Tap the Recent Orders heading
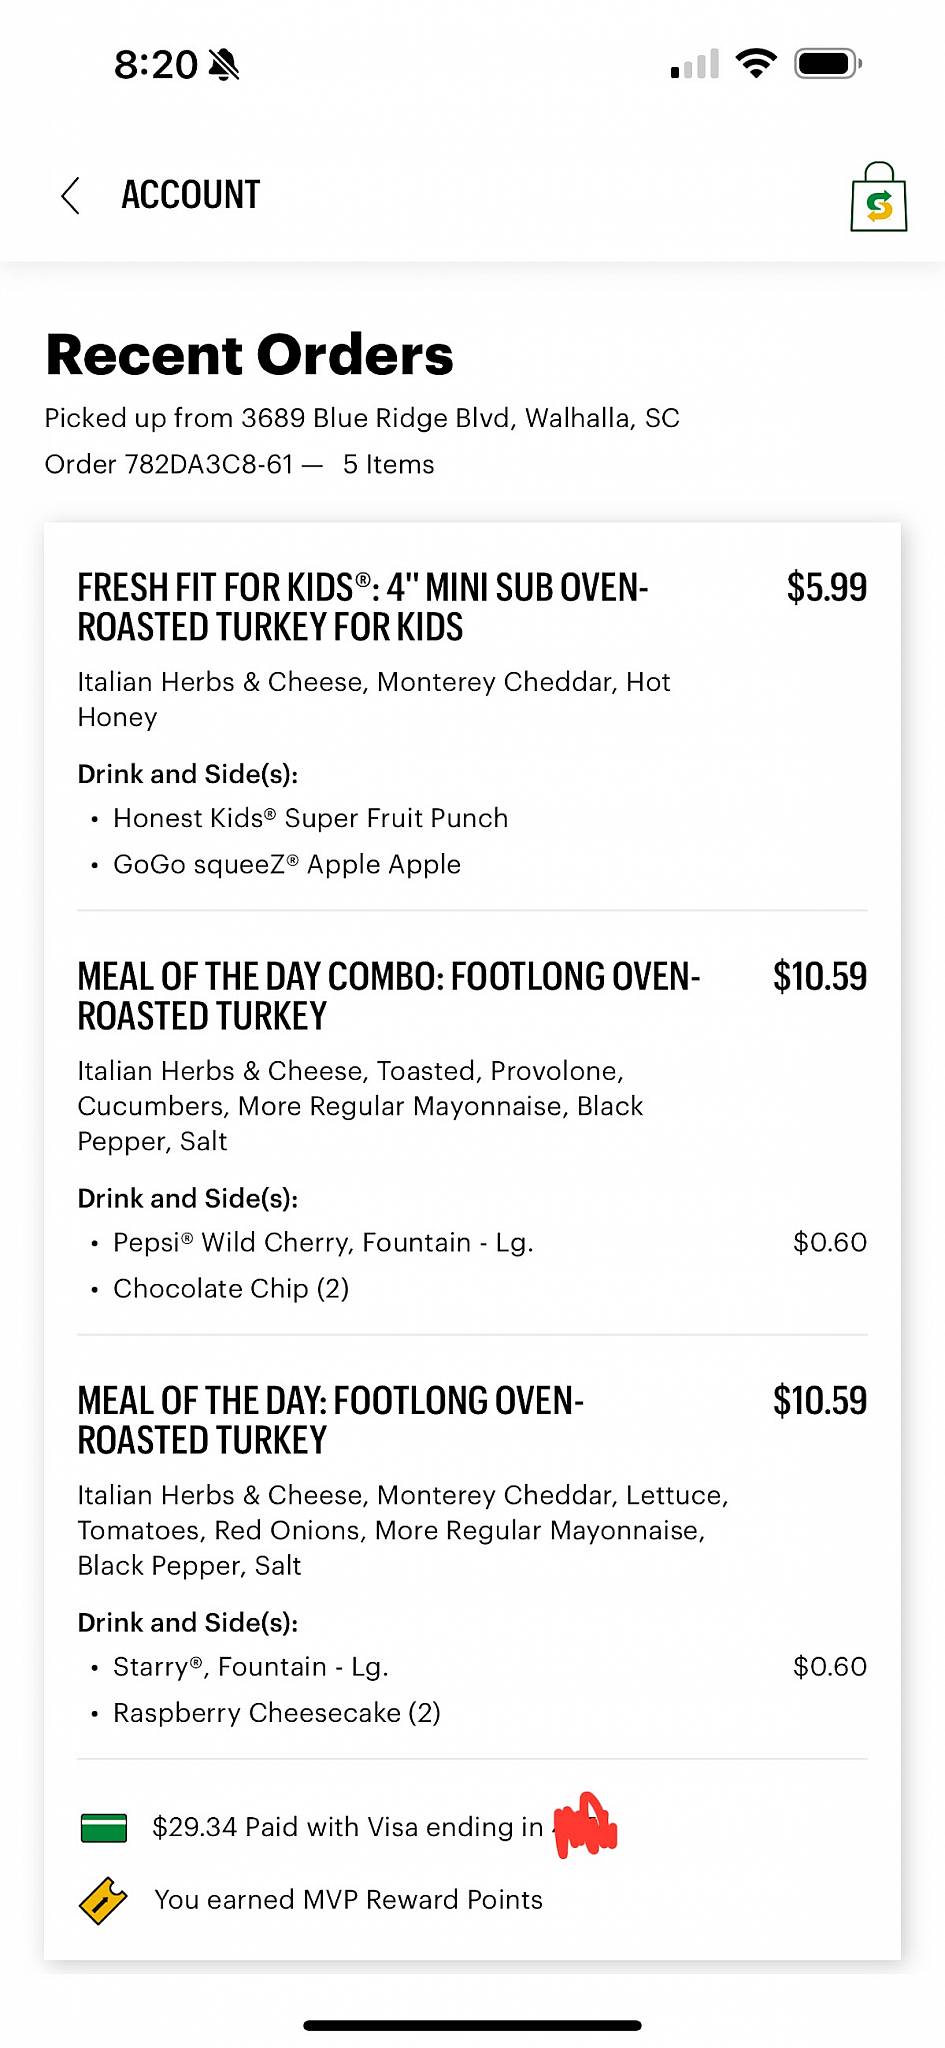 pos(250,355)
